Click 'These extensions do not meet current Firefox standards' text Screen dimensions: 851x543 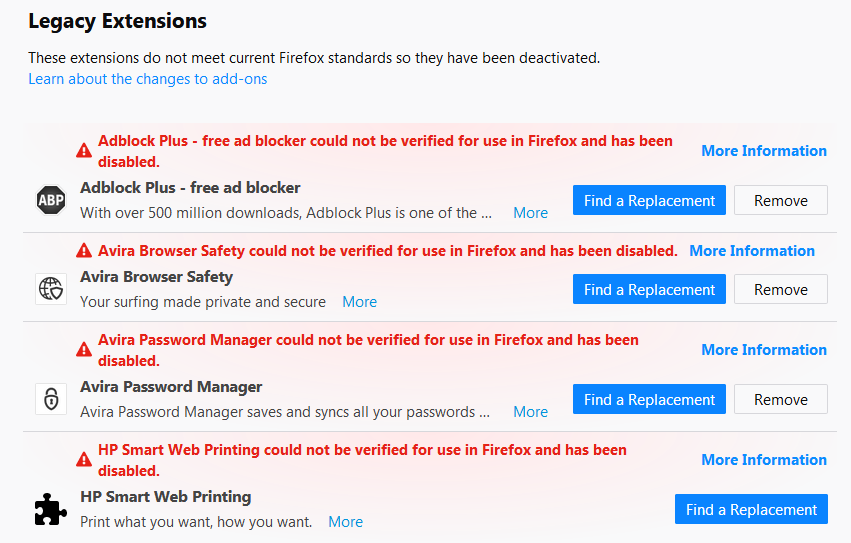[x=314, y=58]
